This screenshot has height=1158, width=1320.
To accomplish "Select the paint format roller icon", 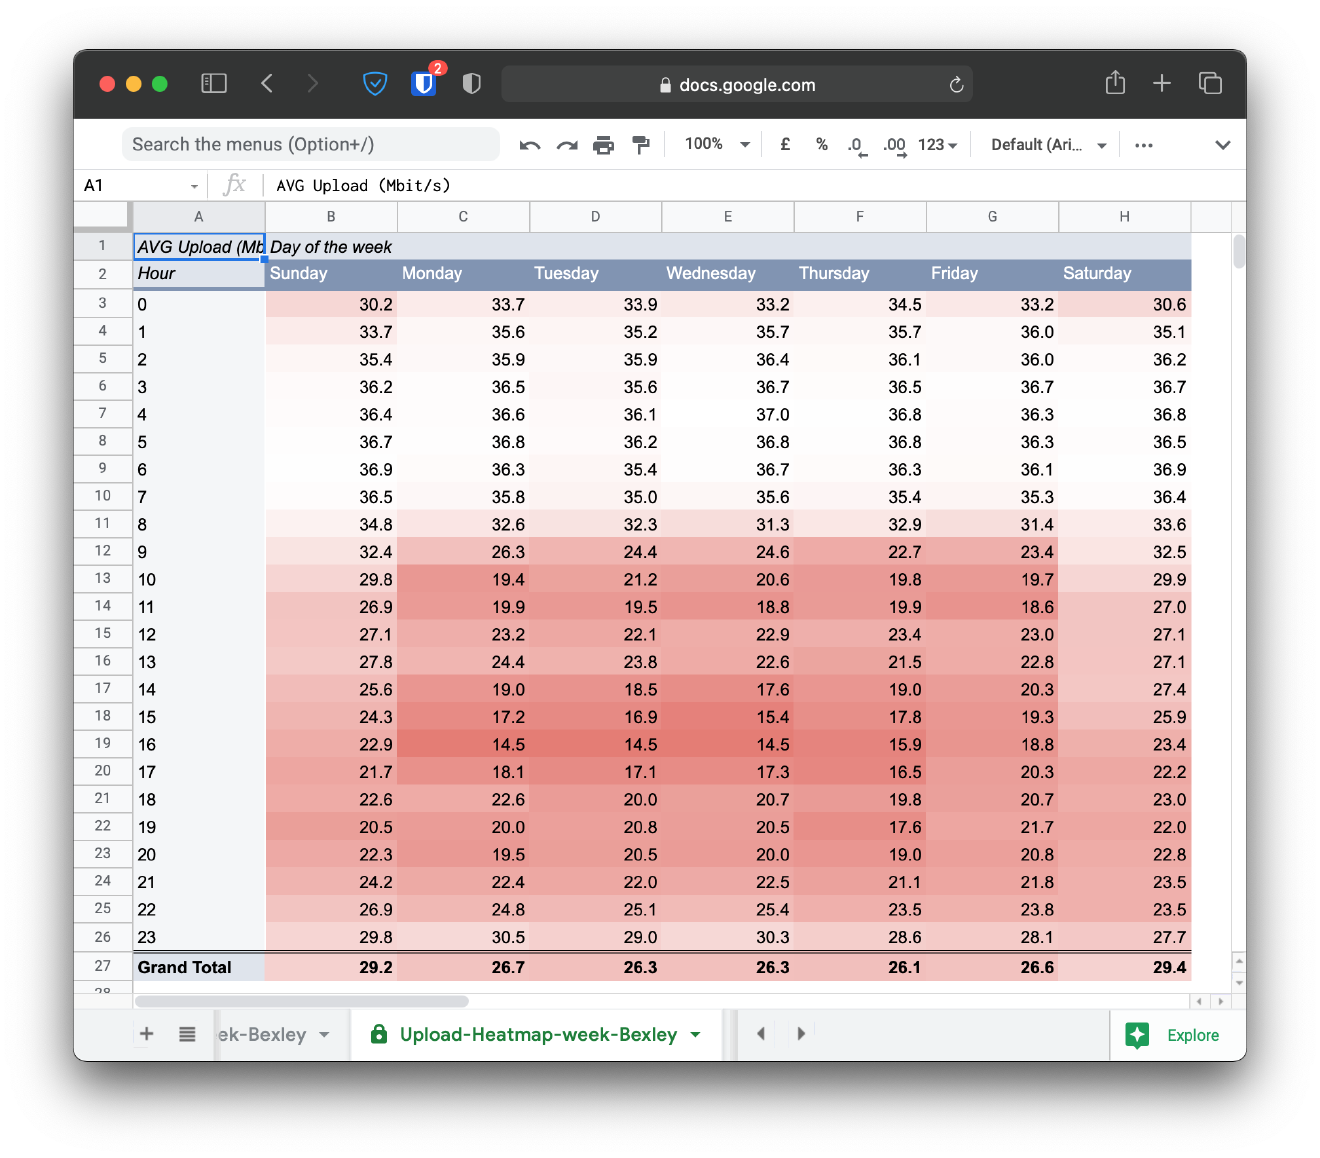I will (641, 145).
